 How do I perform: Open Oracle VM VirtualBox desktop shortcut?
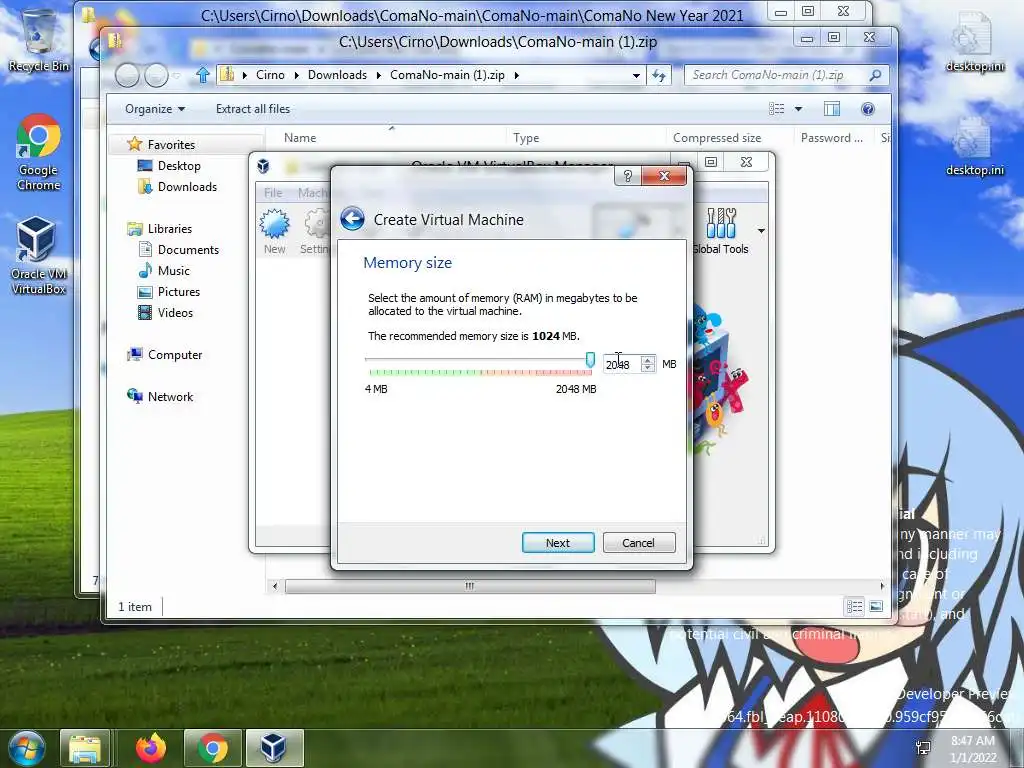tap(39, 256)
